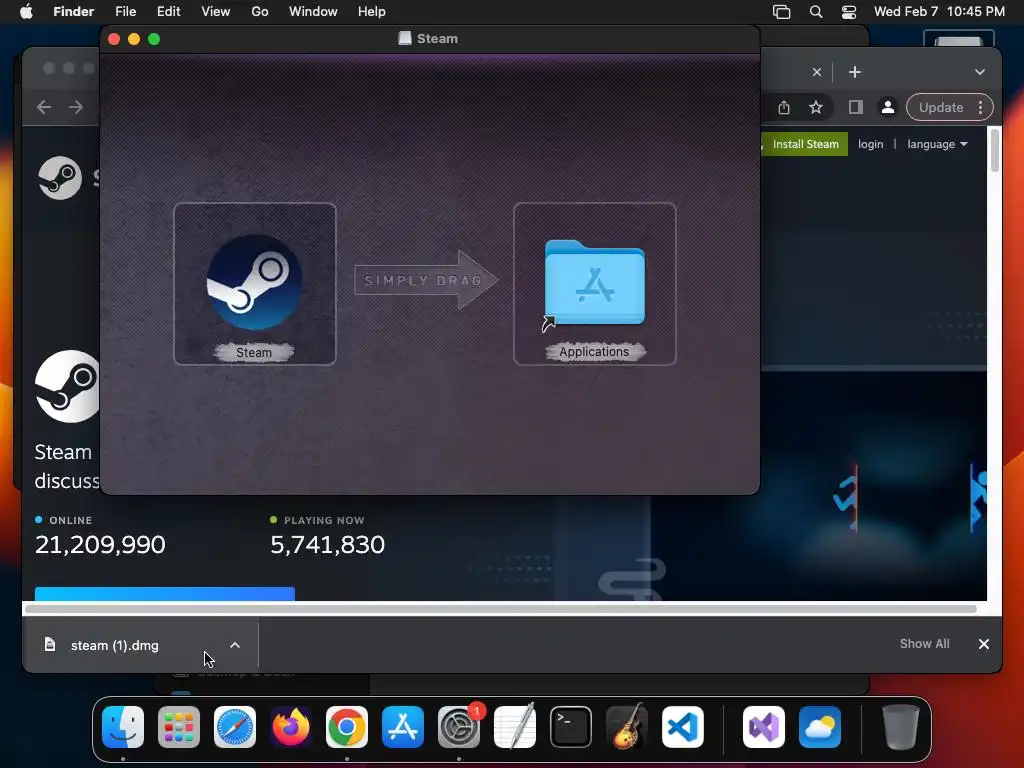
Task: Close the Chrome downloads bar
Action: pyautogui.click(x=984, y=644)
